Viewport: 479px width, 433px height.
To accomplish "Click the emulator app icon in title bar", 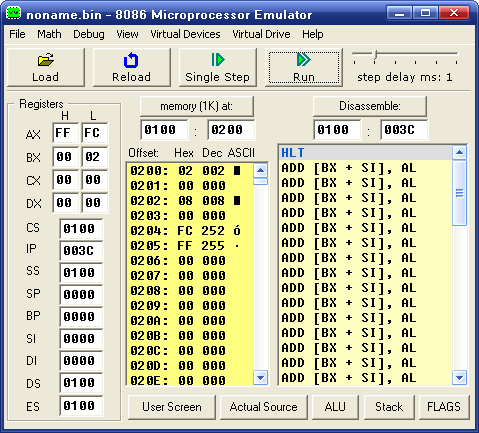I will click(x=14, y=13).
